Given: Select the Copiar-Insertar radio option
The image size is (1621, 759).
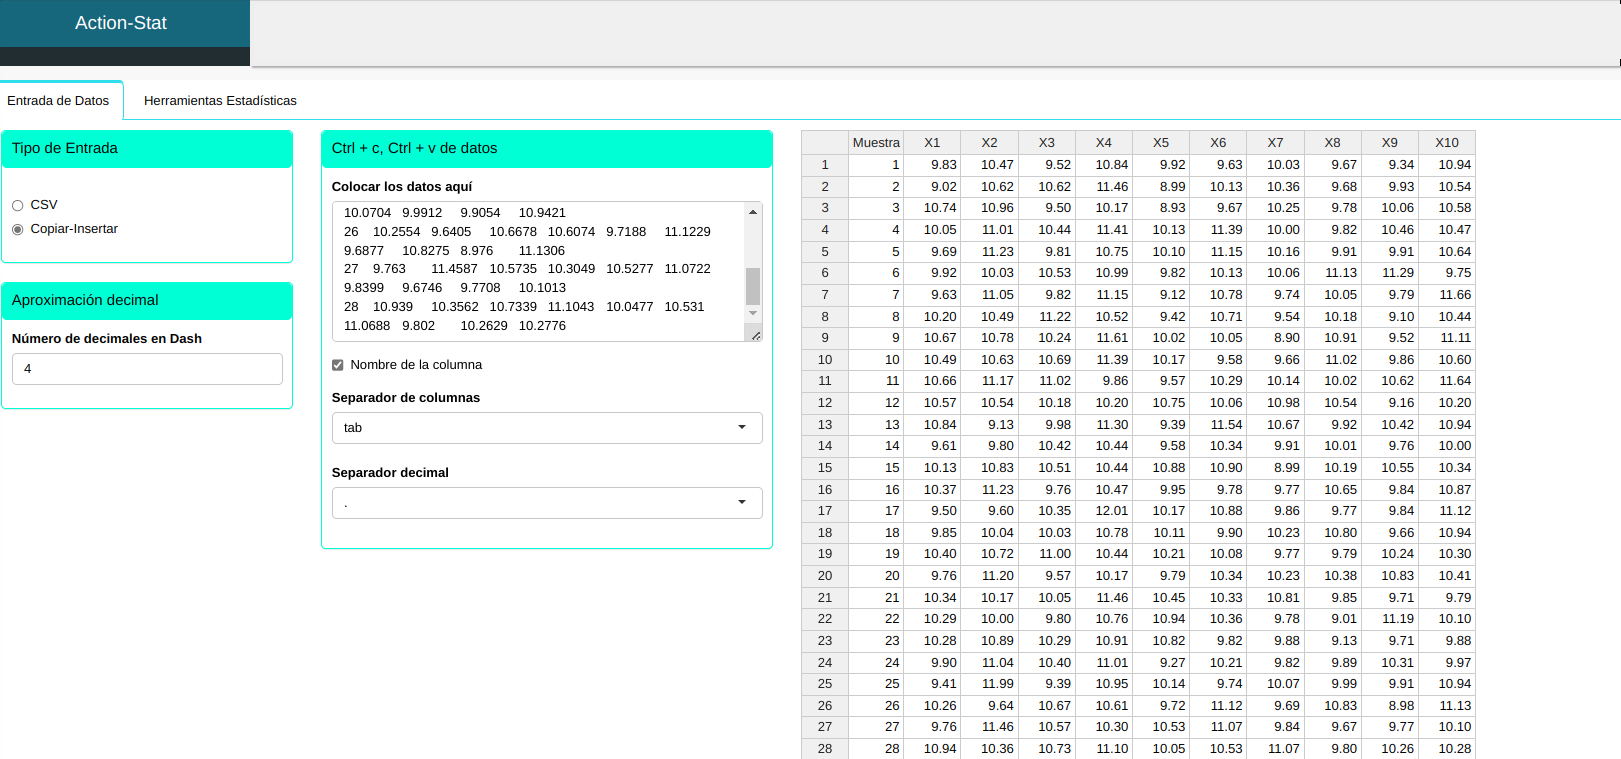Looking at the screenshot, I should point(18,229).
